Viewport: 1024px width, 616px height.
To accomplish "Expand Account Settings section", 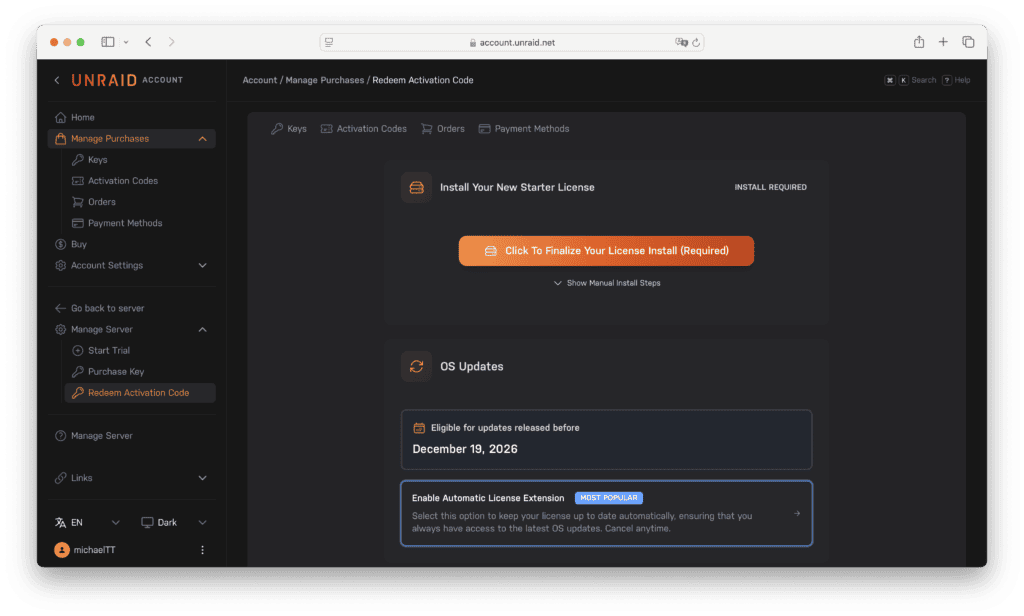I will point(203,265).
